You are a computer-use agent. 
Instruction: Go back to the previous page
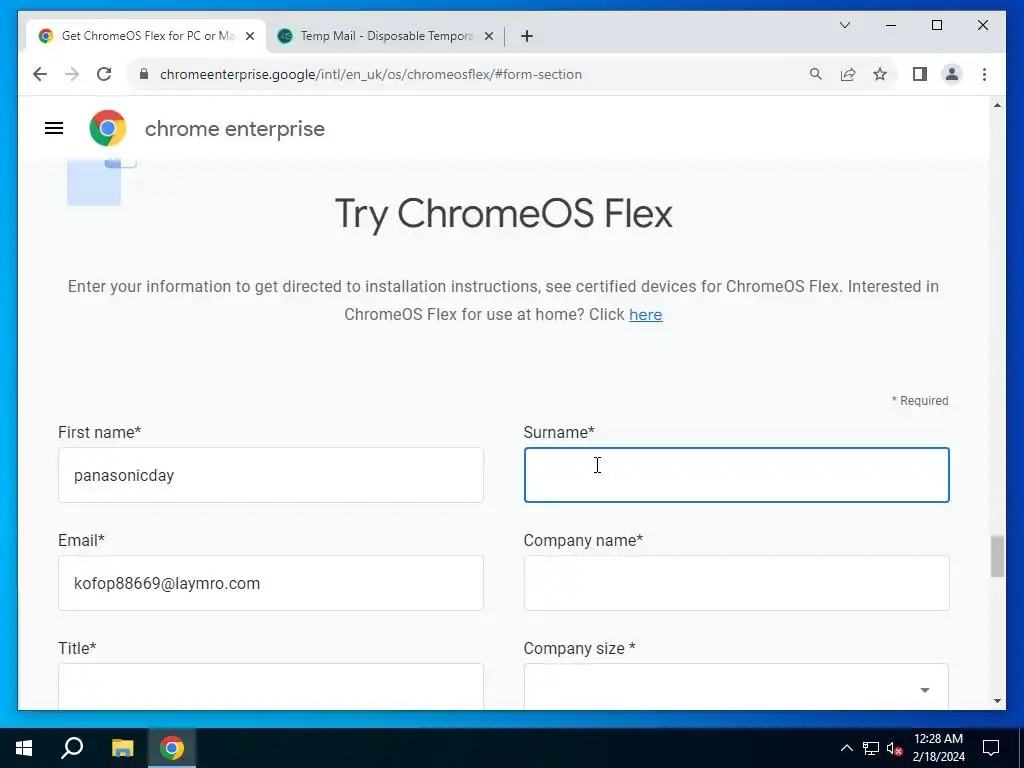[x=40, y=74]
